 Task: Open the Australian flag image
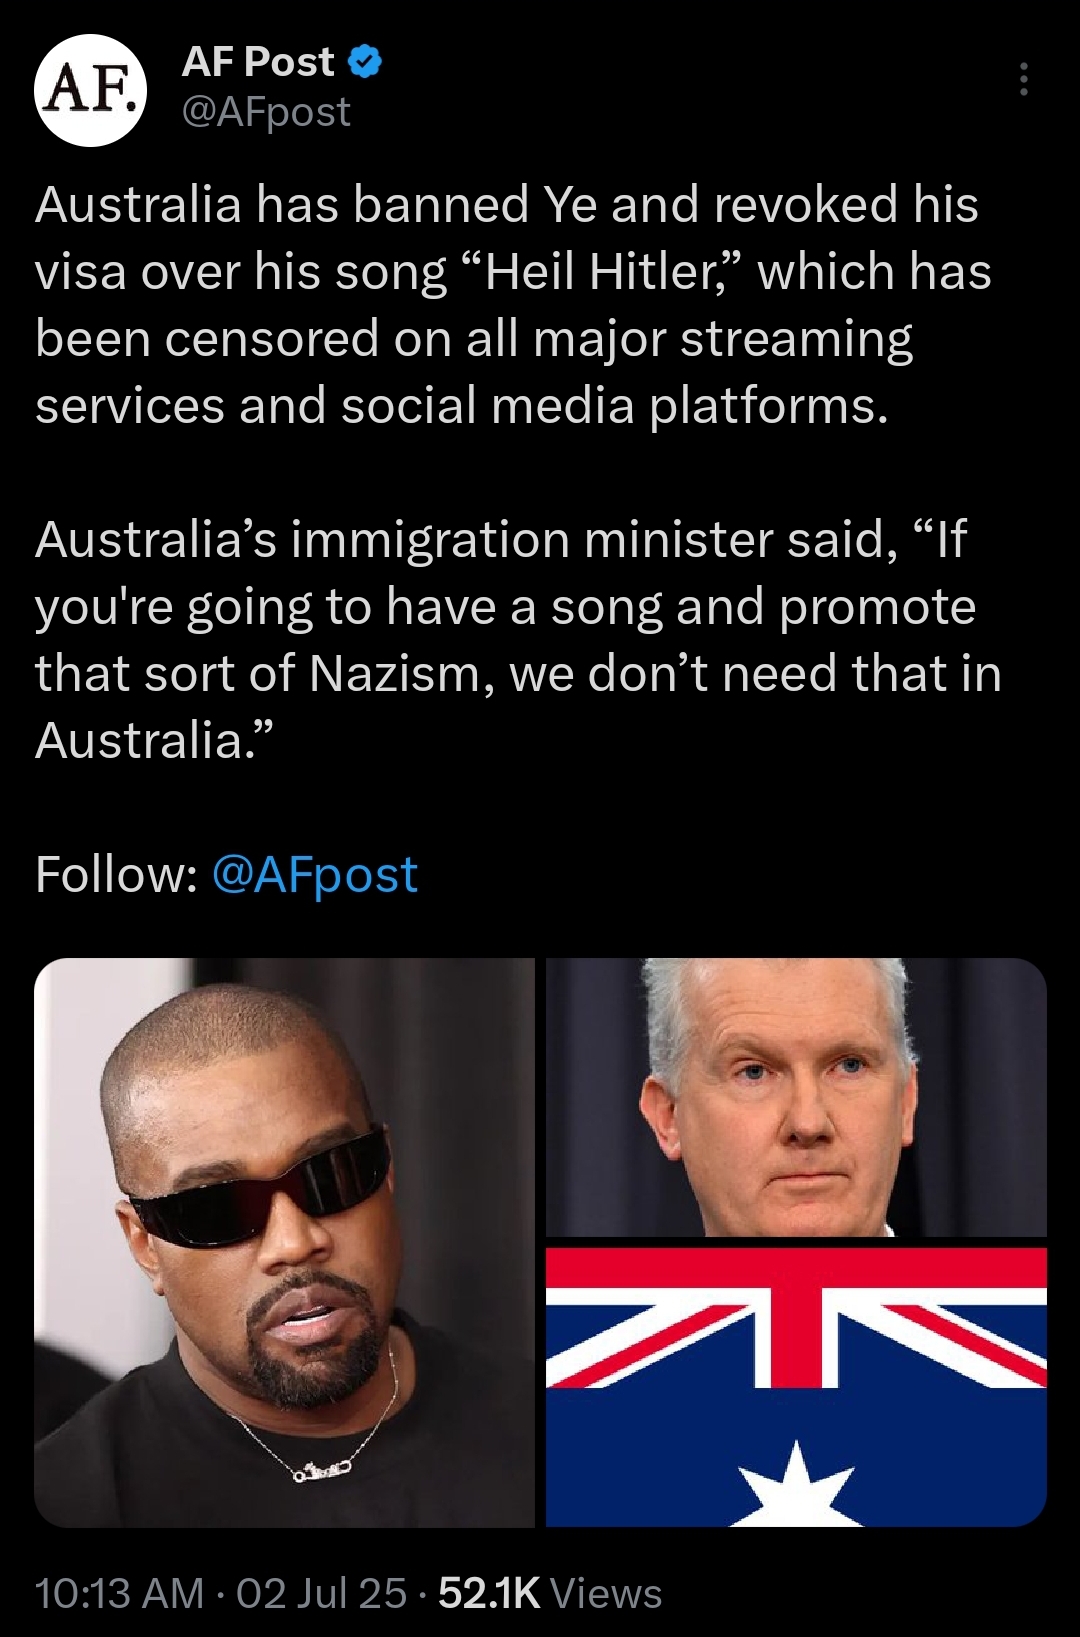pos(796,1387)
